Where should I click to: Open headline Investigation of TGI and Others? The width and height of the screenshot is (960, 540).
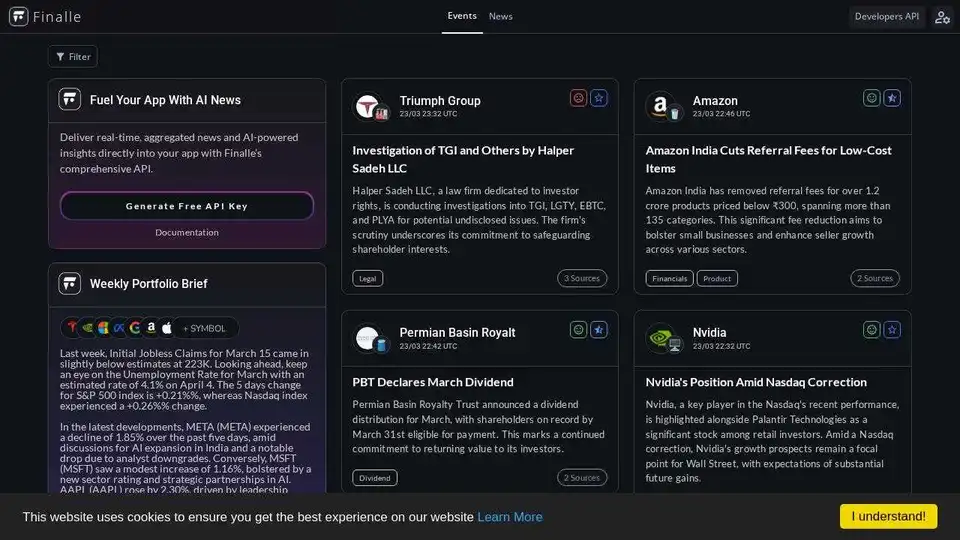tap(463, 159)
